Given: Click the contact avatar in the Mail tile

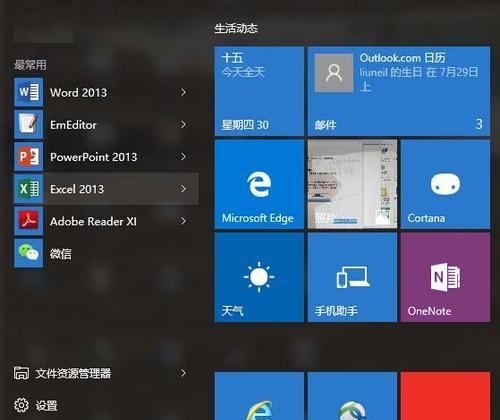Looking at the screenshot, I should (334, 73).
